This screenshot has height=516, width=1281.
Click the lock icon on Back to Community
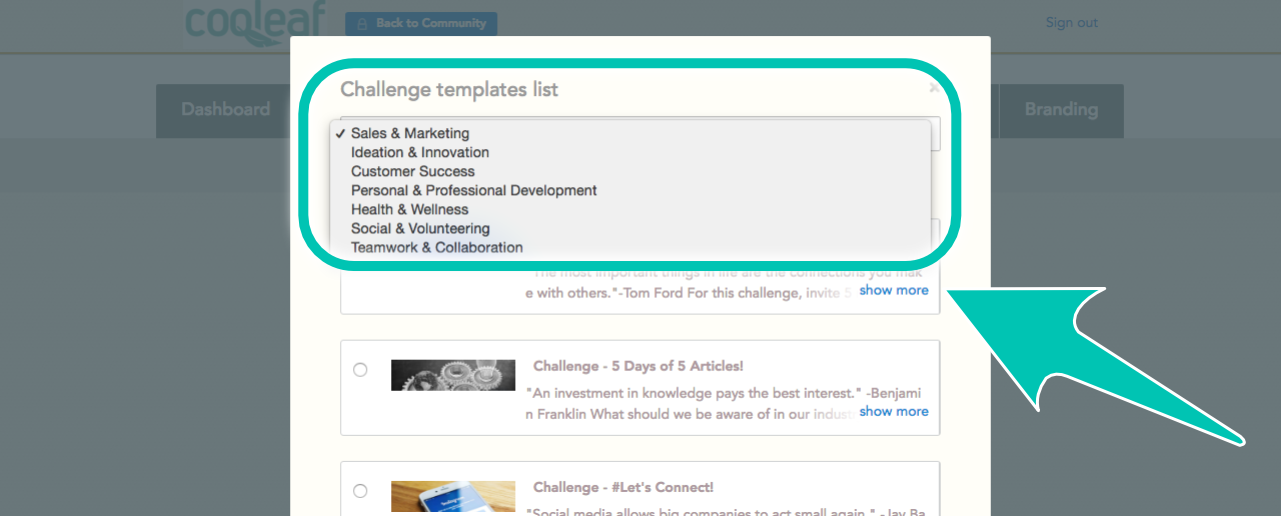362,23
